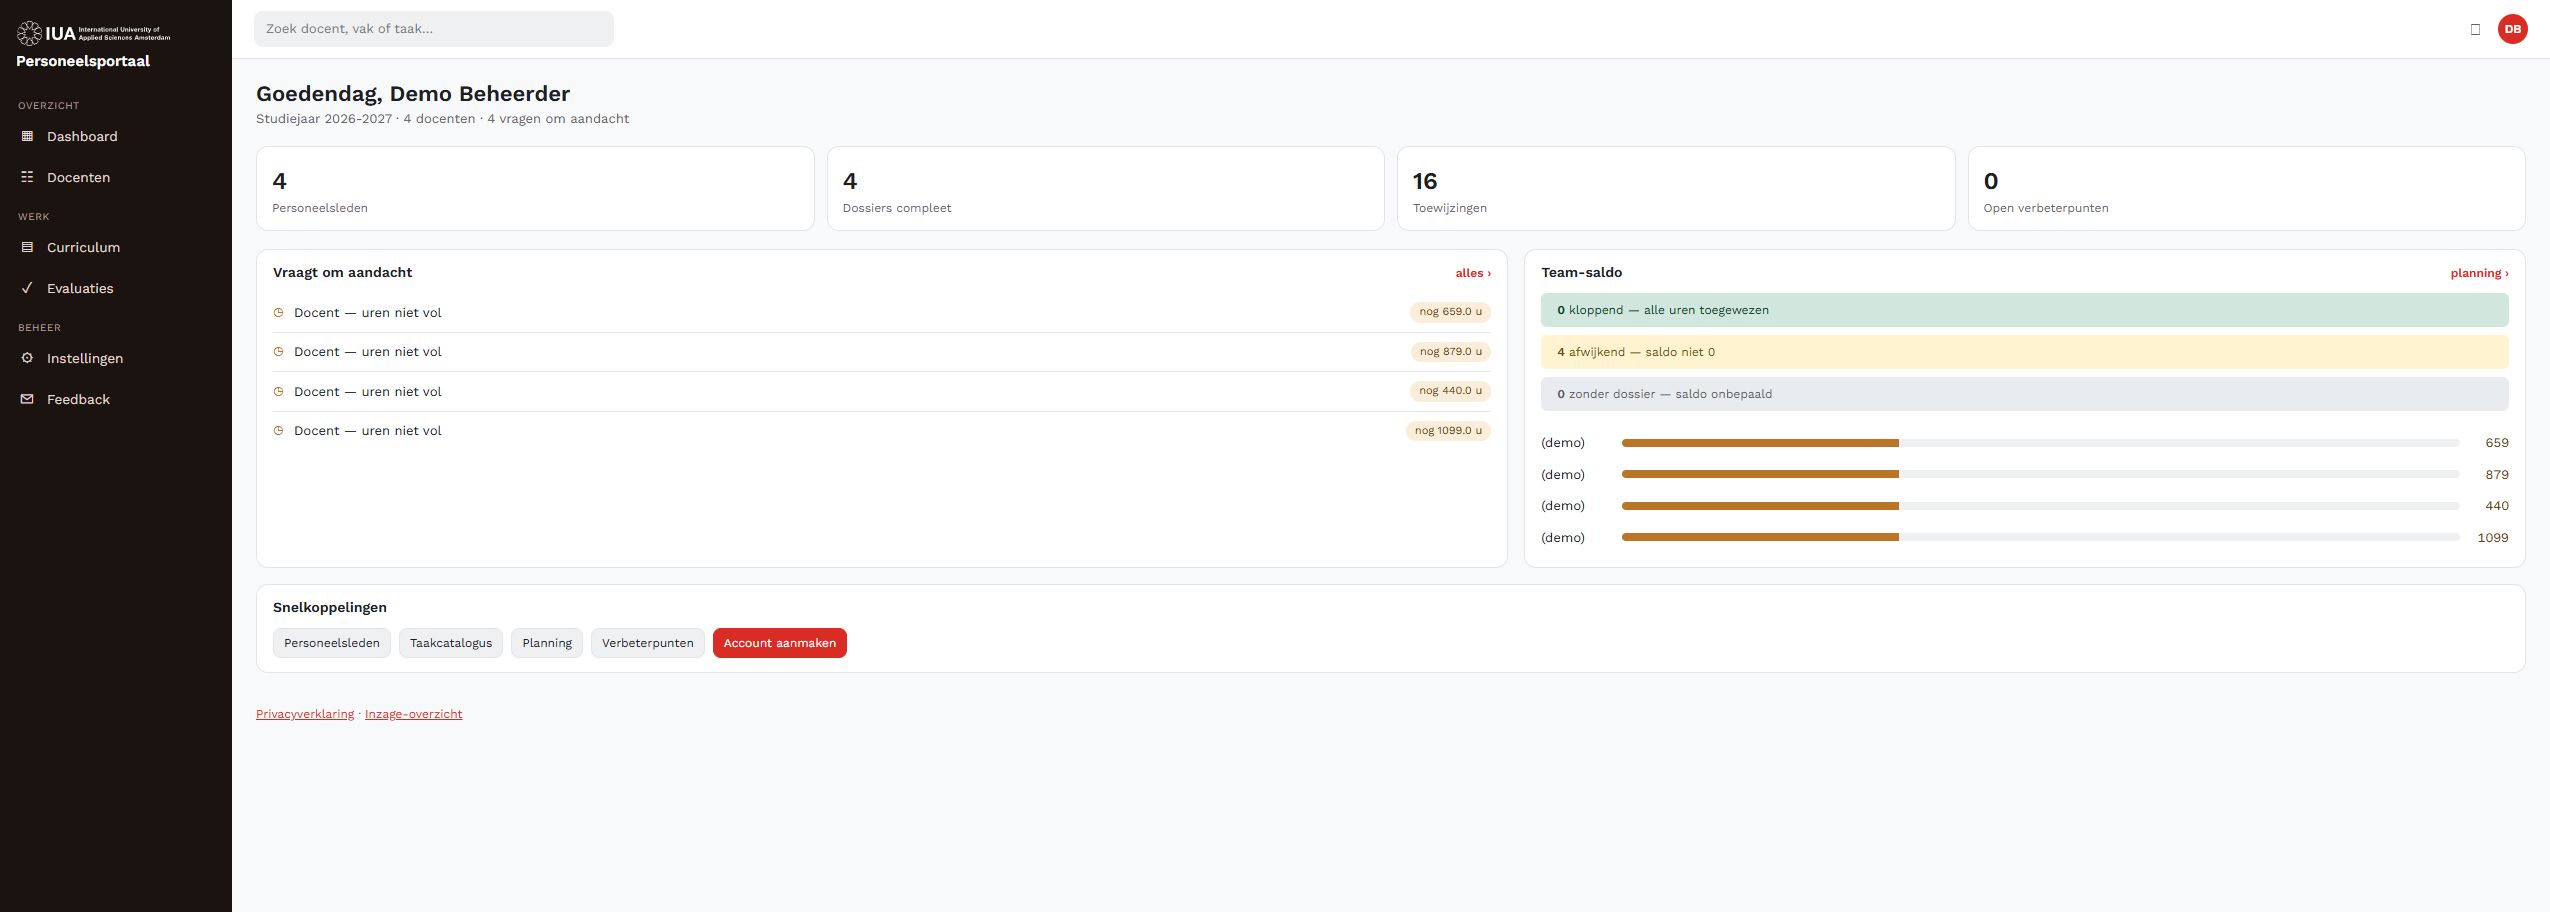The width and height of the screenshot is (2550, 912).
Task: Click the Curriculum icon in sidebar
Action: click(x=27, y=247)
